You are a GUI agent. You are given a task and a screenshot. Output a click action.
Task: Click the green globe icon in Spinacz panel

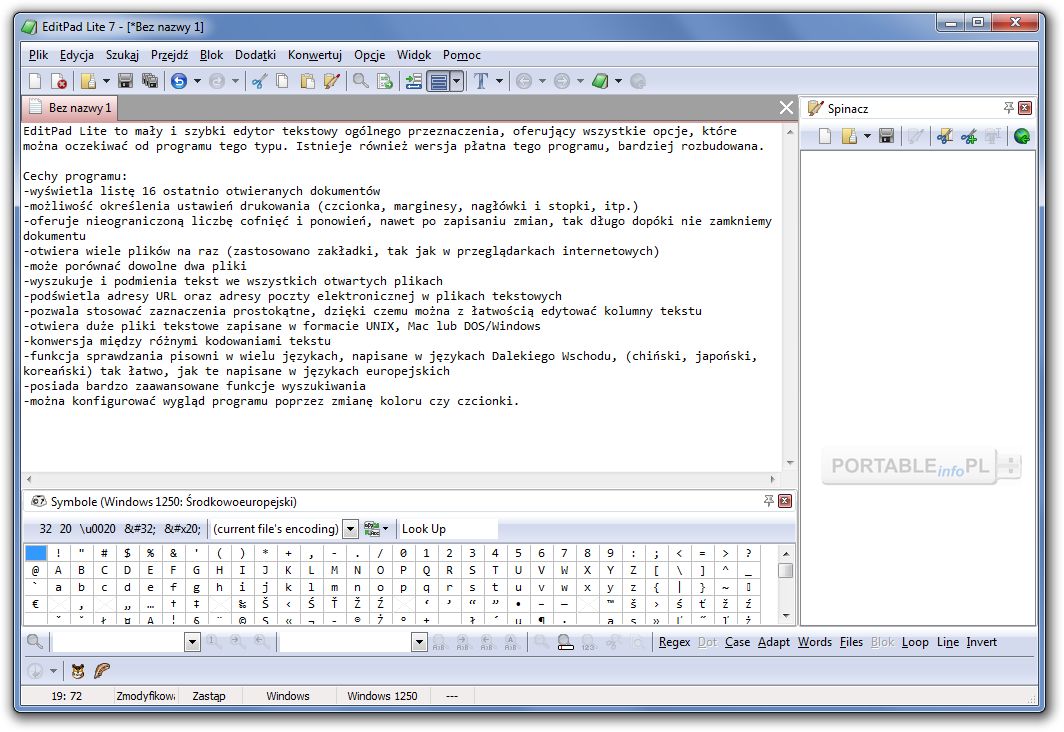pyautogui.click(x=1022, y=136)
